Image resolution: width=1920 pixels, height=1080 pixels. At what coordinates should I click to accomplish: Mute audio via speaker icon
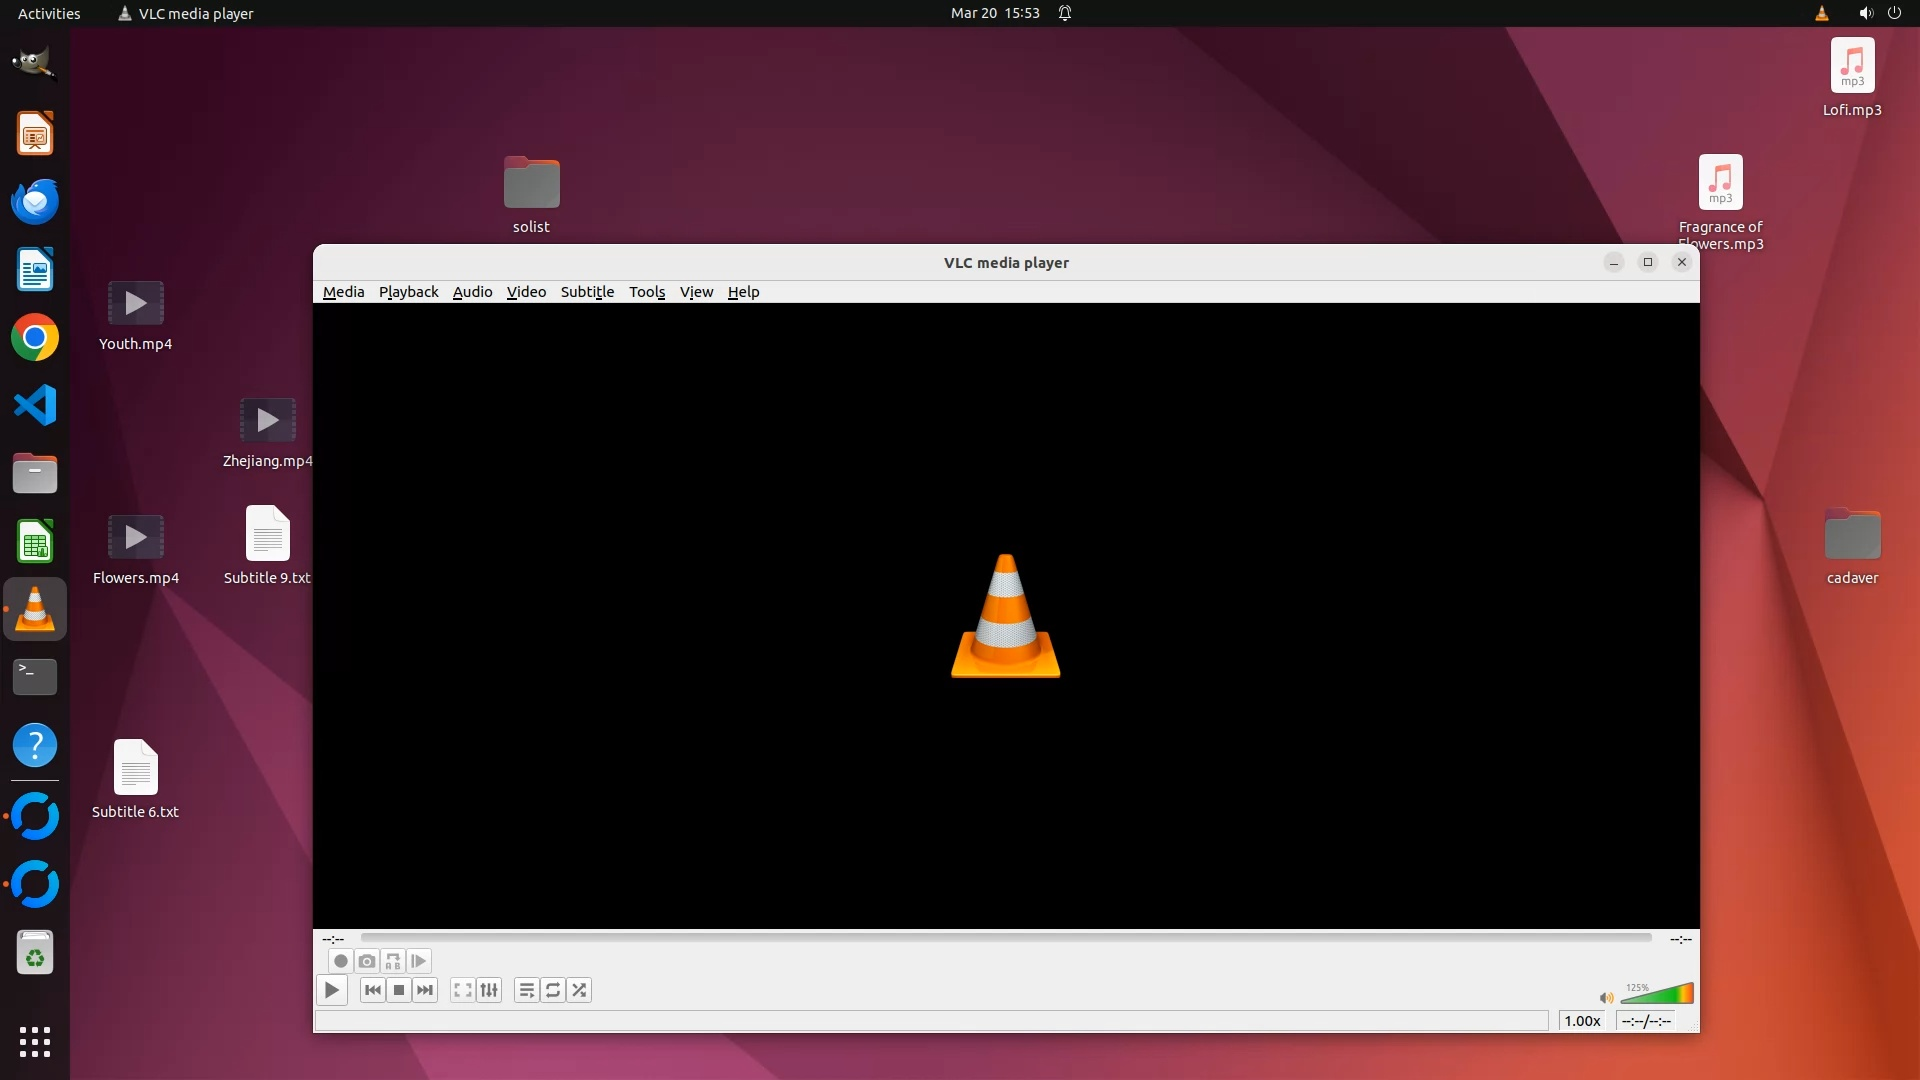[1606, 997]
